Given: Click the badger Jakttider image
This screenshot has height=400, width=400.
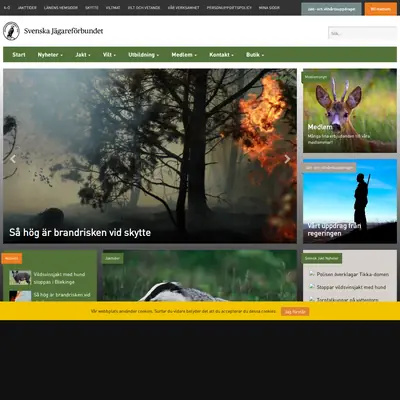Looking at the screenshot, I should pyautogui.click(x=200, y=276).
